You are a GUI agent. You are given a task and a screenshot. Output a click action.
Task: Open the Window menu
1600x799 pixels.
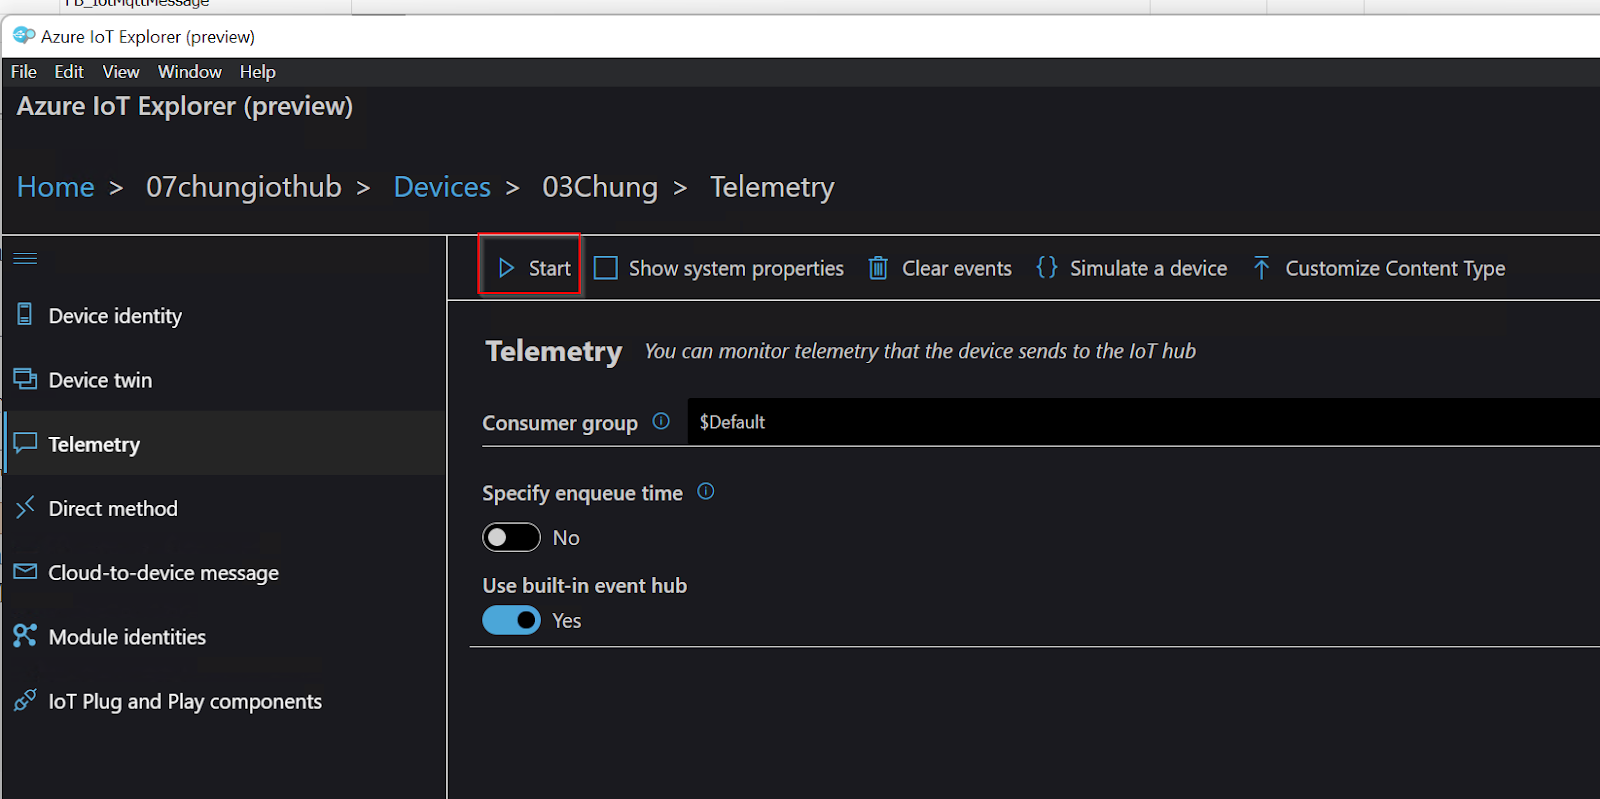pyautogui.click(x=190, y=72)
